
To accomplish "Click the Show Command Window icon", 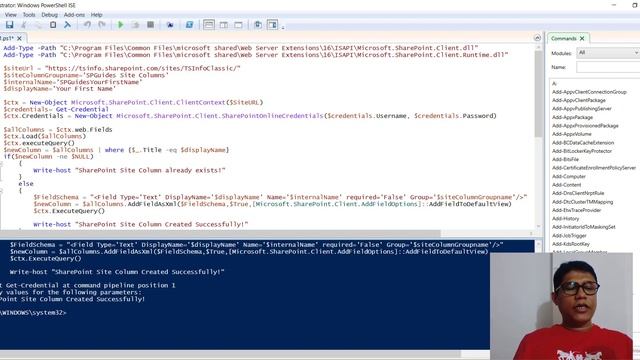I will click(x=258, y=25).
